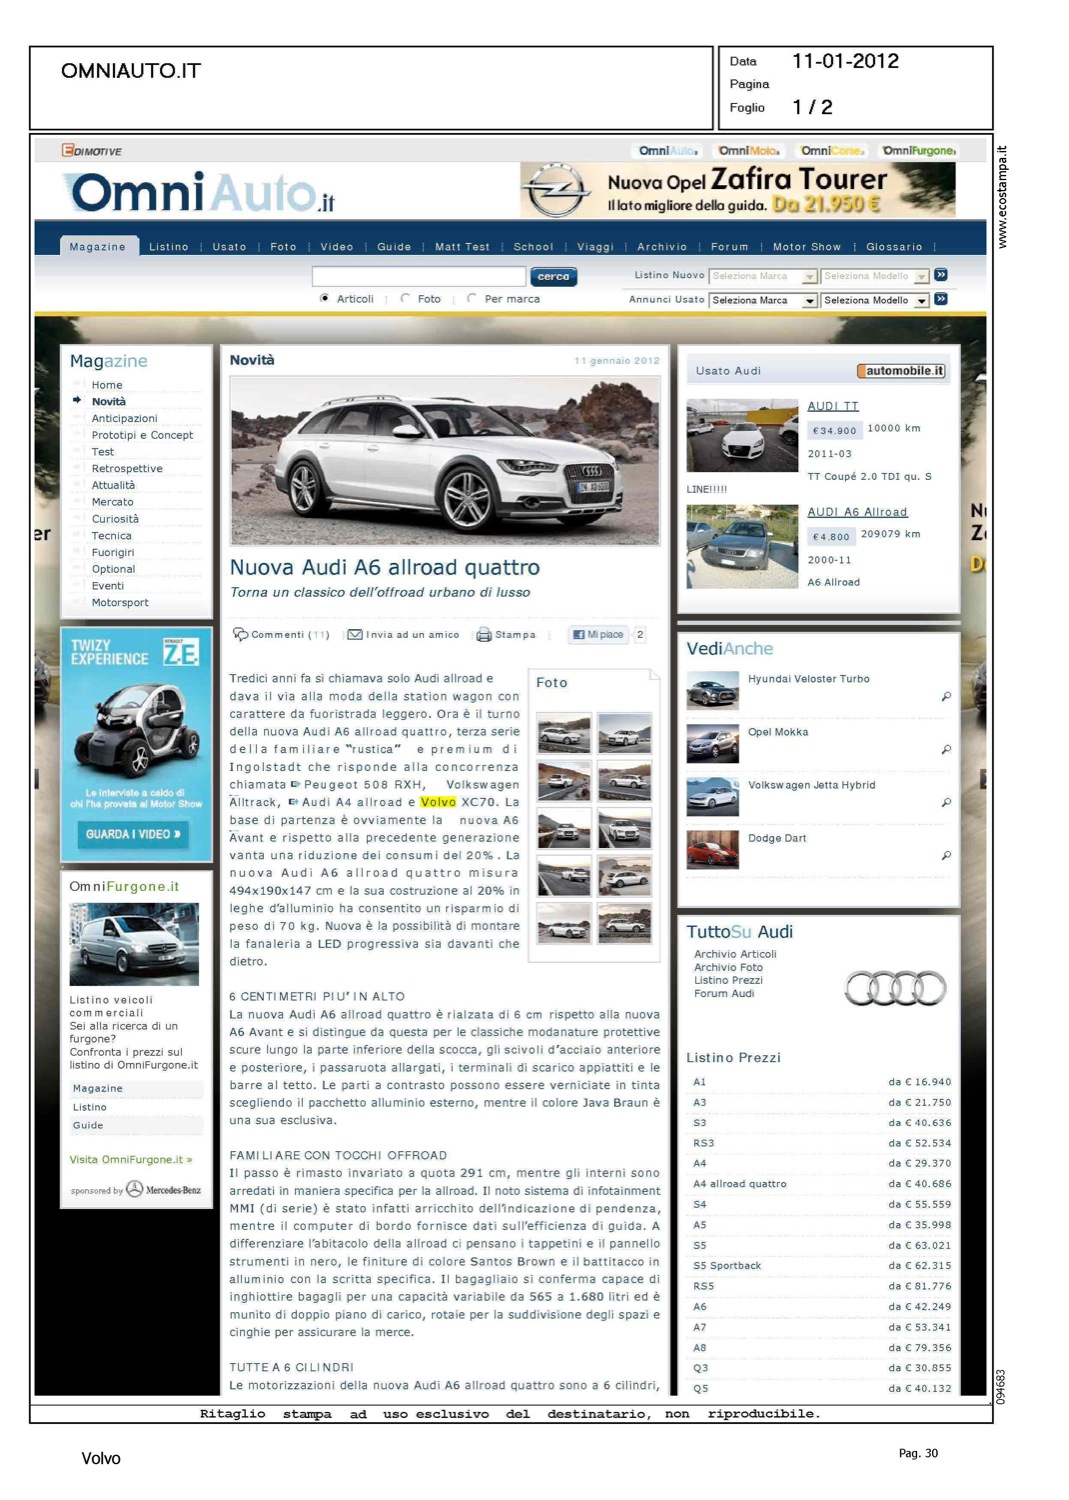The height and width of the screenshot is (1500, 1069).
Task: Click the Commenti speech bubble icon
Action: click(x=240, y=634)
